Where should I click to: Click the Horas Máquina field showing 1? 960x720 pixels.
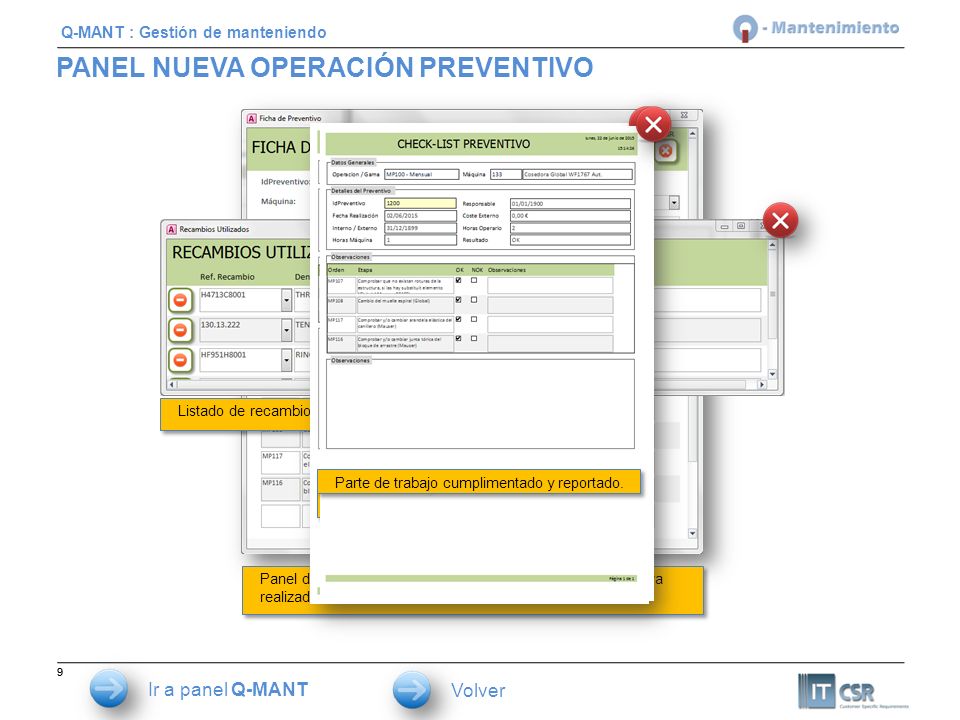coord(420,240)
